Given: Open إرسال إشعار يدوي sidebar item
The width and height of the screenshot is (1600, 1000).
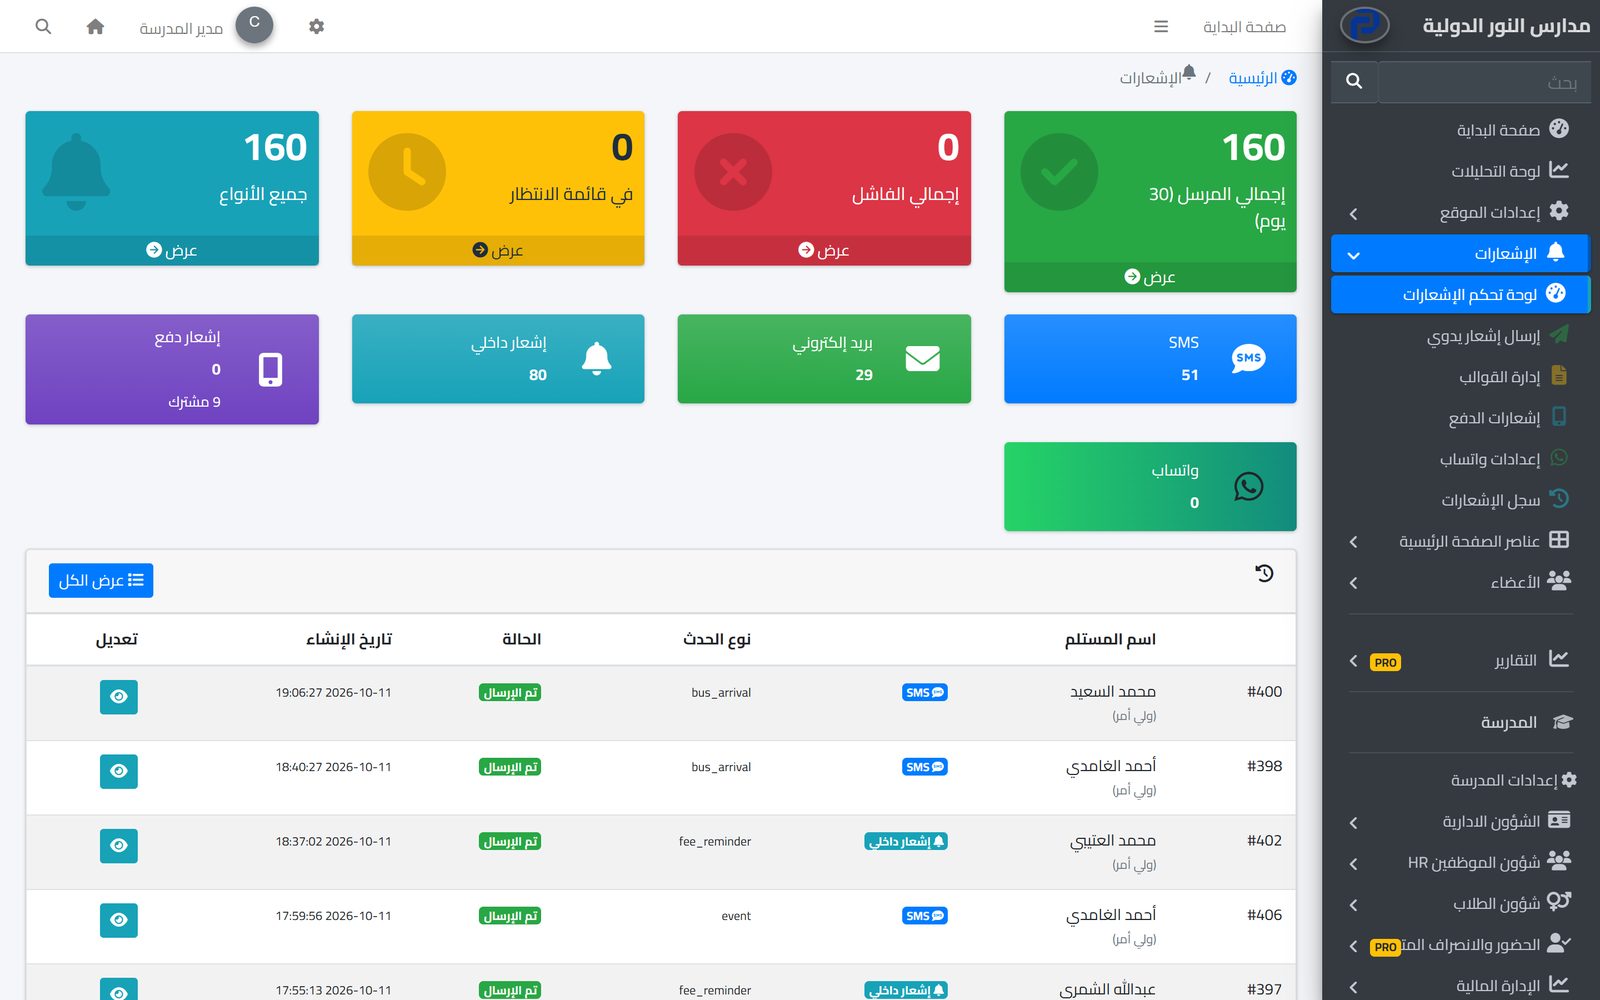Looking at the screenshot, I should (1460, 336).
